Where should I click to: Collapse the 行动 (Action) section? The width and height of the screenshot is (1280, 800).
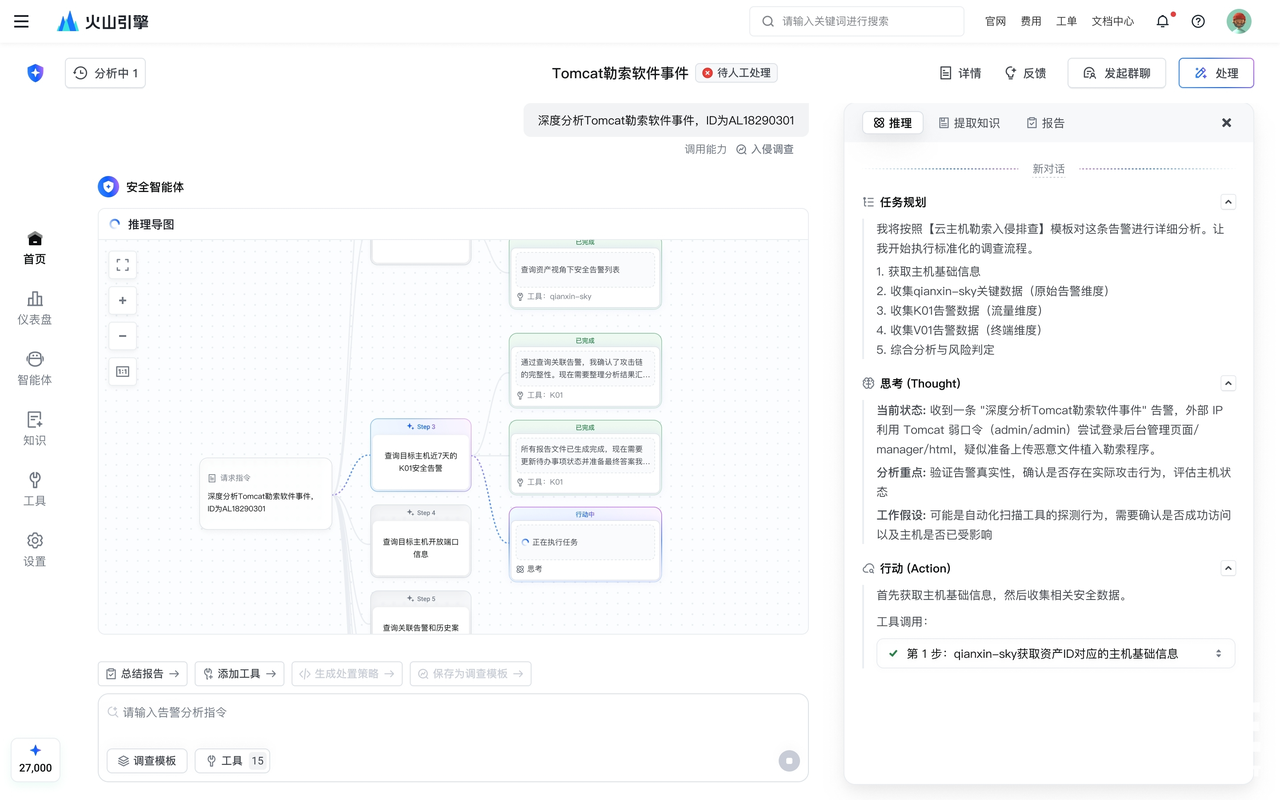pyautogui.click(x=1228, y=568)
